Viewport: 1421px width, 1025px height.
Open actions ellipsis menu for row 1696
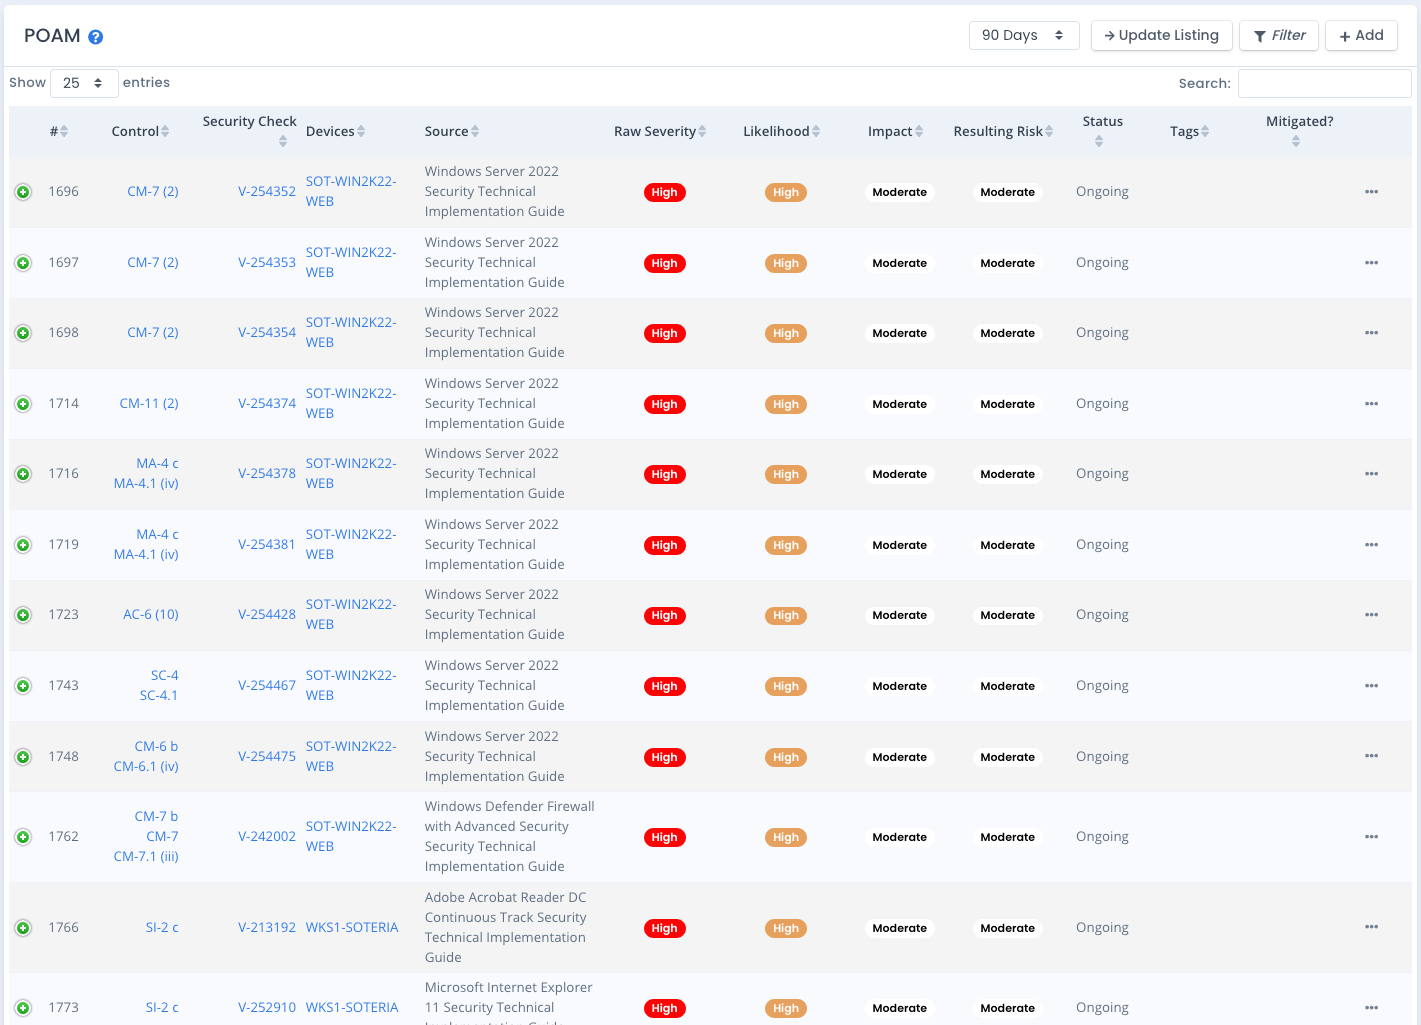pyautogui.click(x=1371, y=192)
